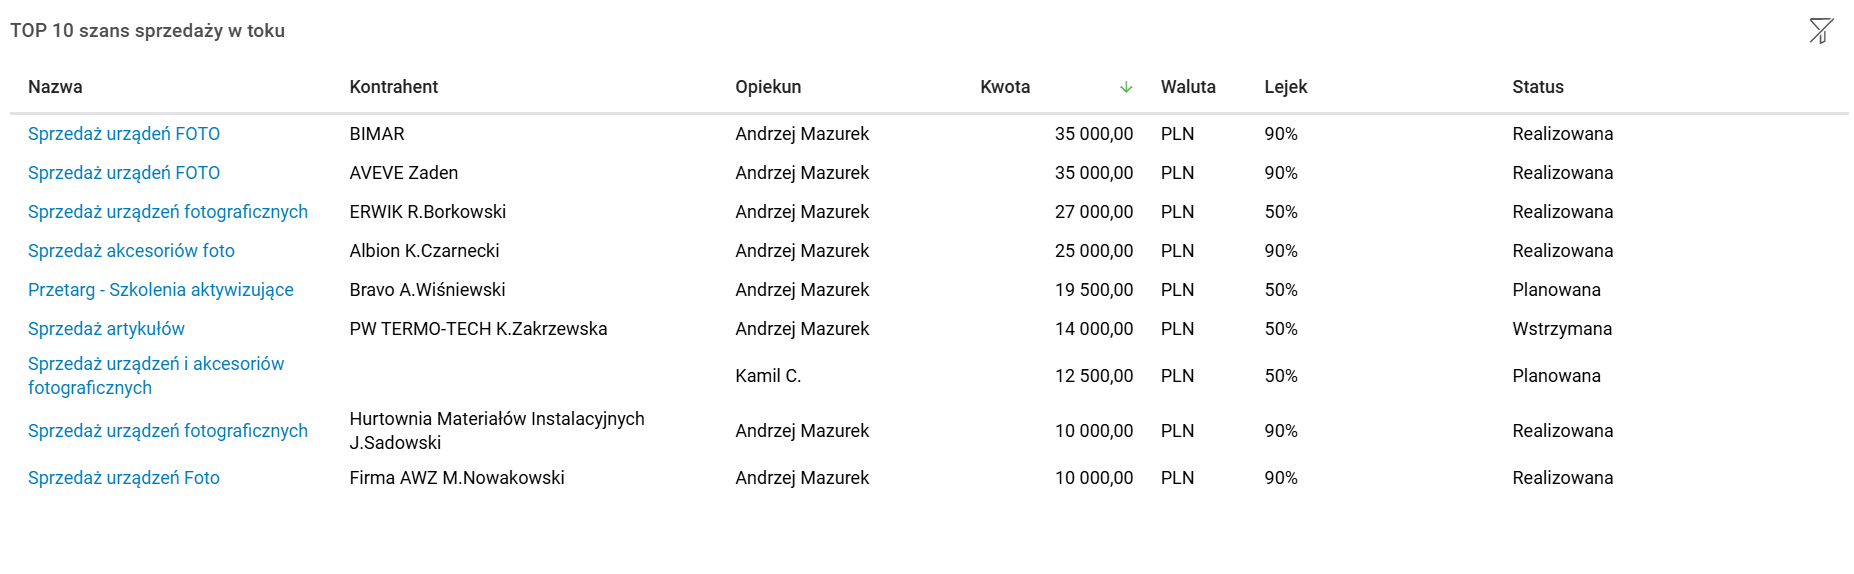Sort by Kontrahent column header
Image resolution: width=1854 pixels, height=574 pixels.
pos(394,87)
